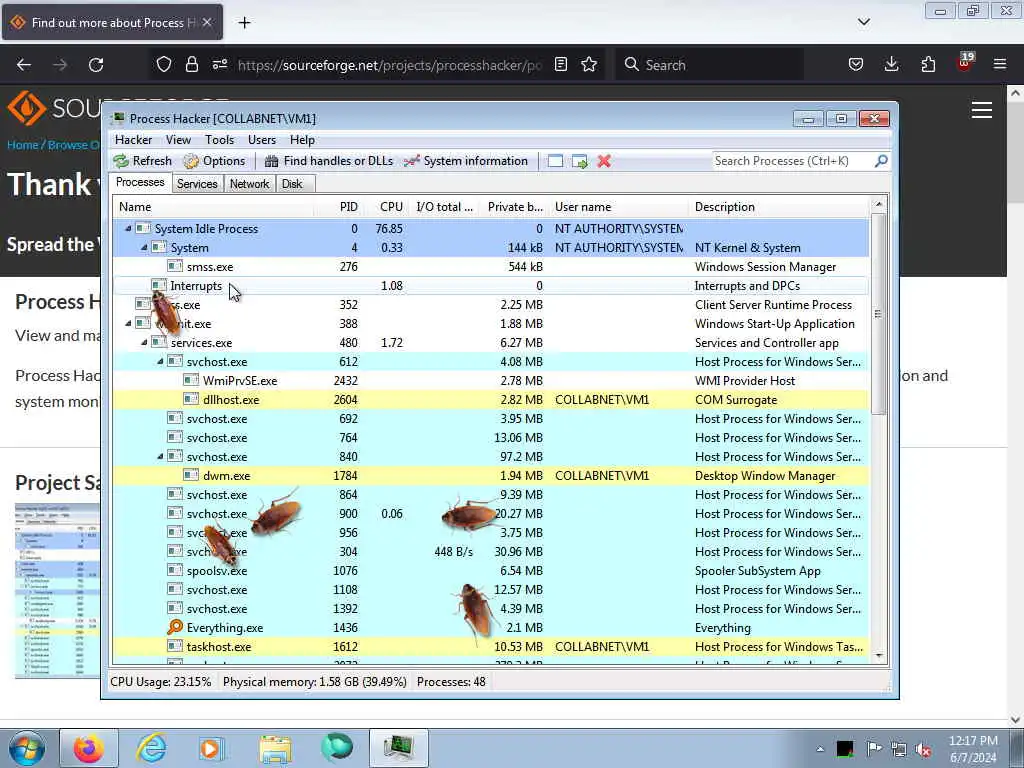Open Firefox list all tabs chevron
This screenshot has width=1024, height=768.
(x=863, y=22)
